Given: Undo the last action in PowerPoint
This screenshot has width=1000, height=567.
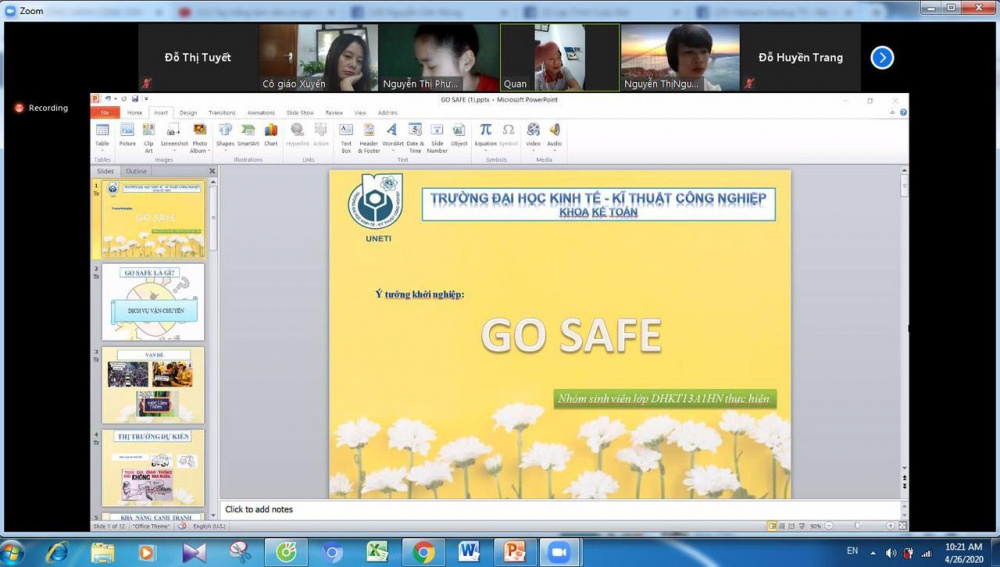Looking at the screenshot, I should tap(108, 99).
